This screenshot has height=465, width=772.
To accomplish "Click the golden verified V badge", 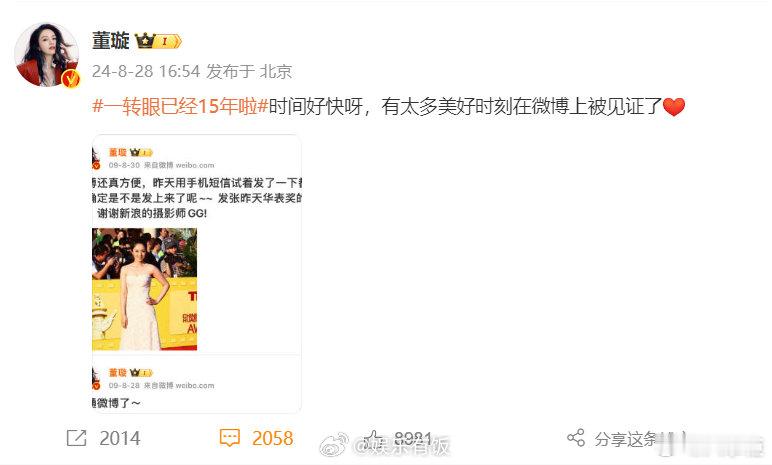I will (x=71, y=78).
